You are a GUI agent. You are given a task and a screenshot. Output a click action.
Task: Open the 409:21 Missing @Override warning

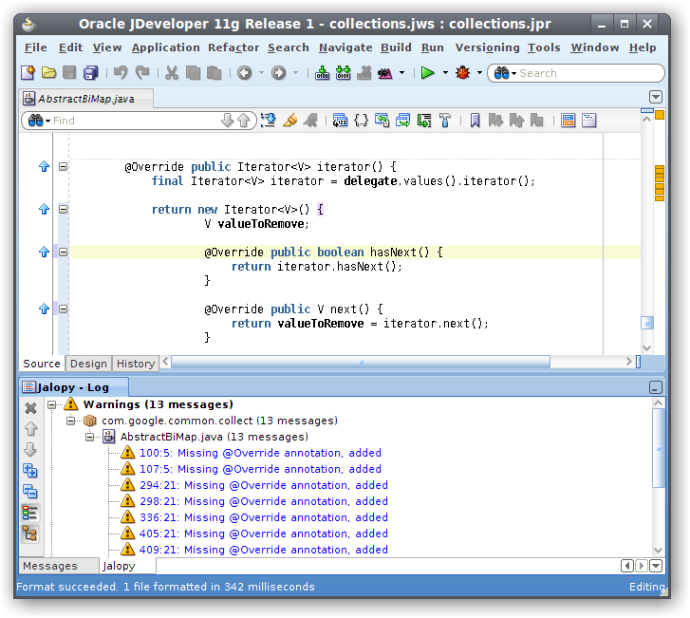264,550
